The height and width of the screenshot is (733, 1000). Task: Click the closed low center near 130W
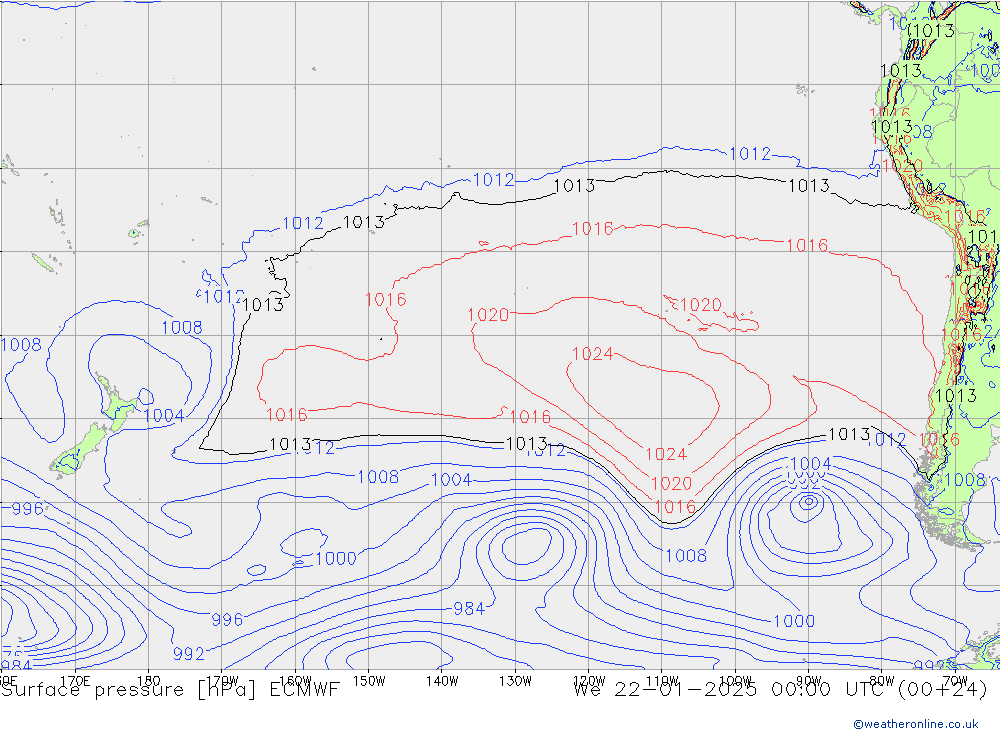(525, 546)
